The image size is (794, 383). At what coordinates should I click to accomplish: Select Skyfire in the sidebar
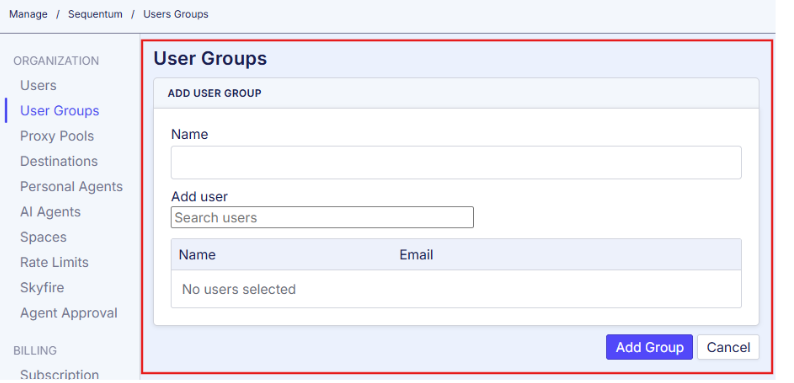click(42, 288)
